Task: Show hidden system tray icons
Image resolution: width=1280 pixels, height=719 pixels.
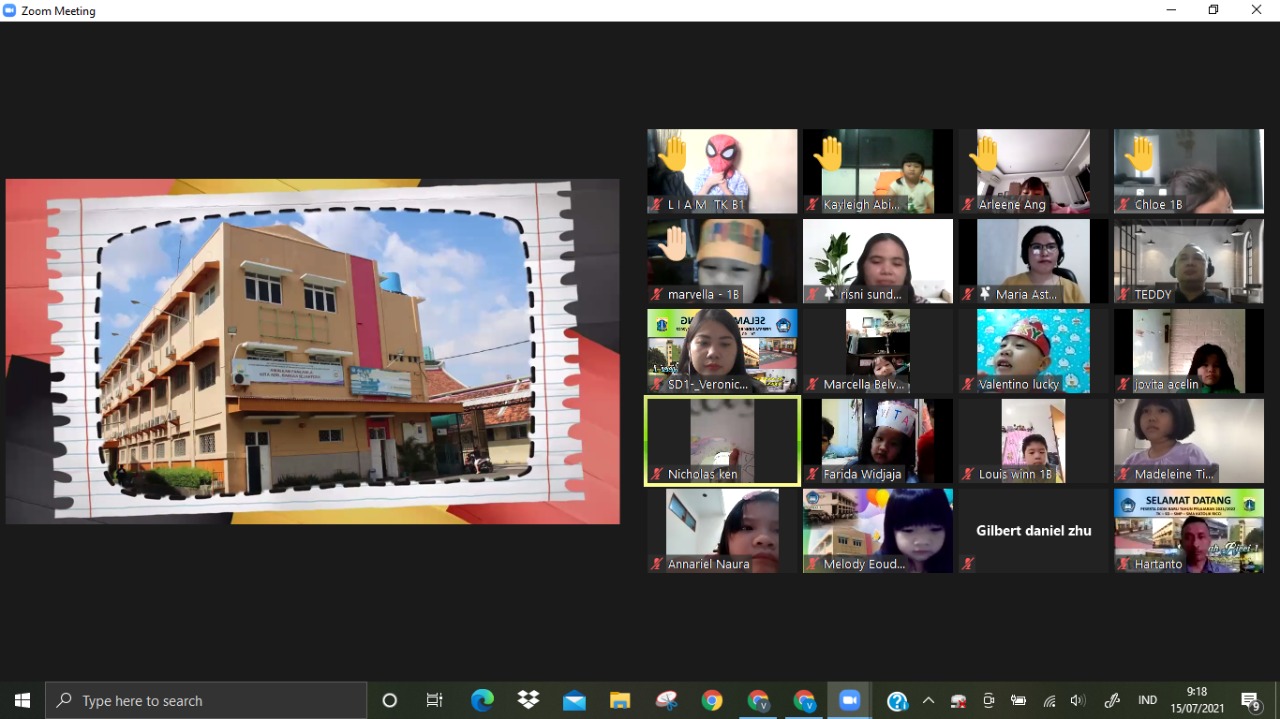Action: pos(928,700)
